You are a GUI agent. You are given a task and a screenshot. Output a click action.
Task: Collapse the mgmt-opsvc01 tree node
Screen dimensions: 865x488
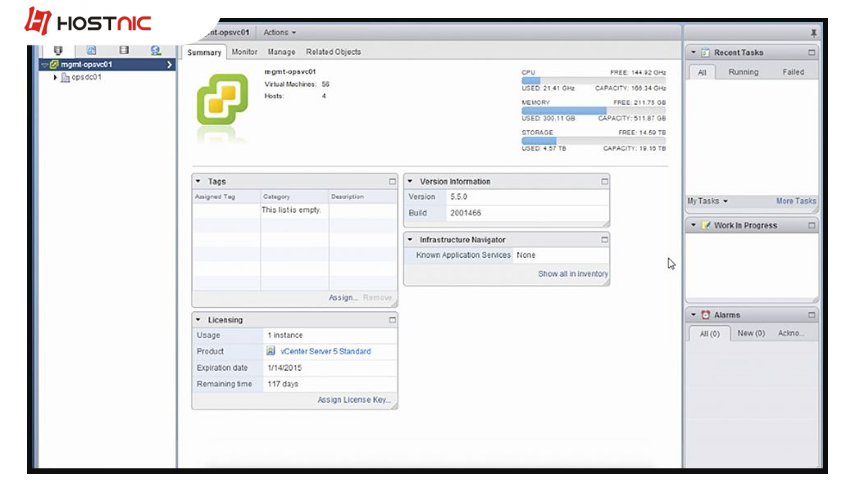[x=45, y=65]
